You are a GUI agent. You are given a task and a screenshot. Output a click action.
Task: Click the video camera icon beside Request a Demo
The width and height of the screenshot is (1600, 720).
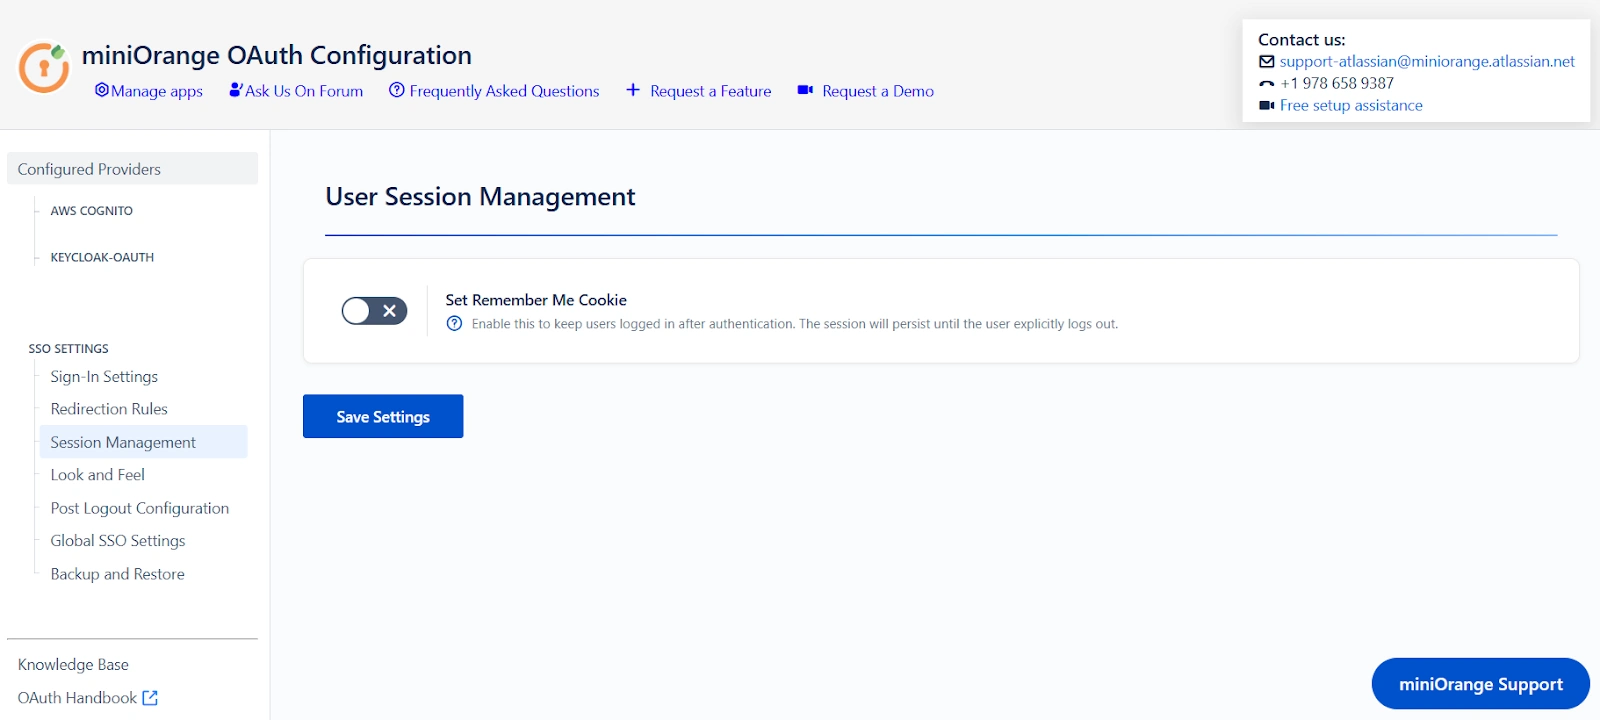805,90
